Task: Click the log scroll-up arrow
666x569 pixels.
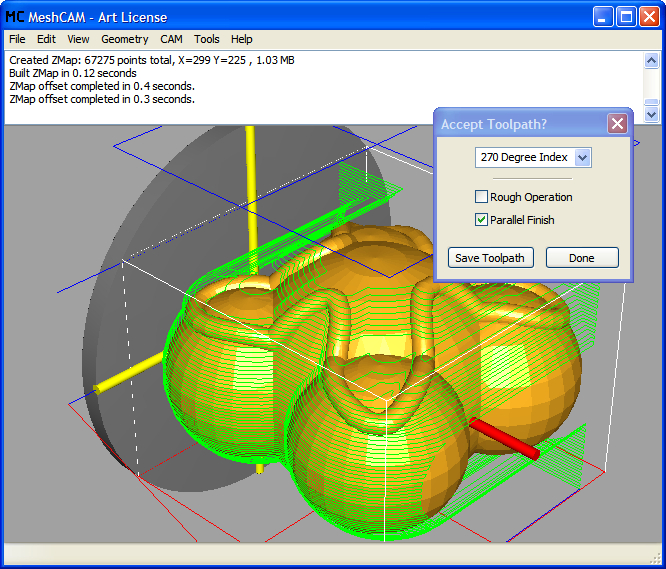Action: pyautogui.click(x=651, y=61)
